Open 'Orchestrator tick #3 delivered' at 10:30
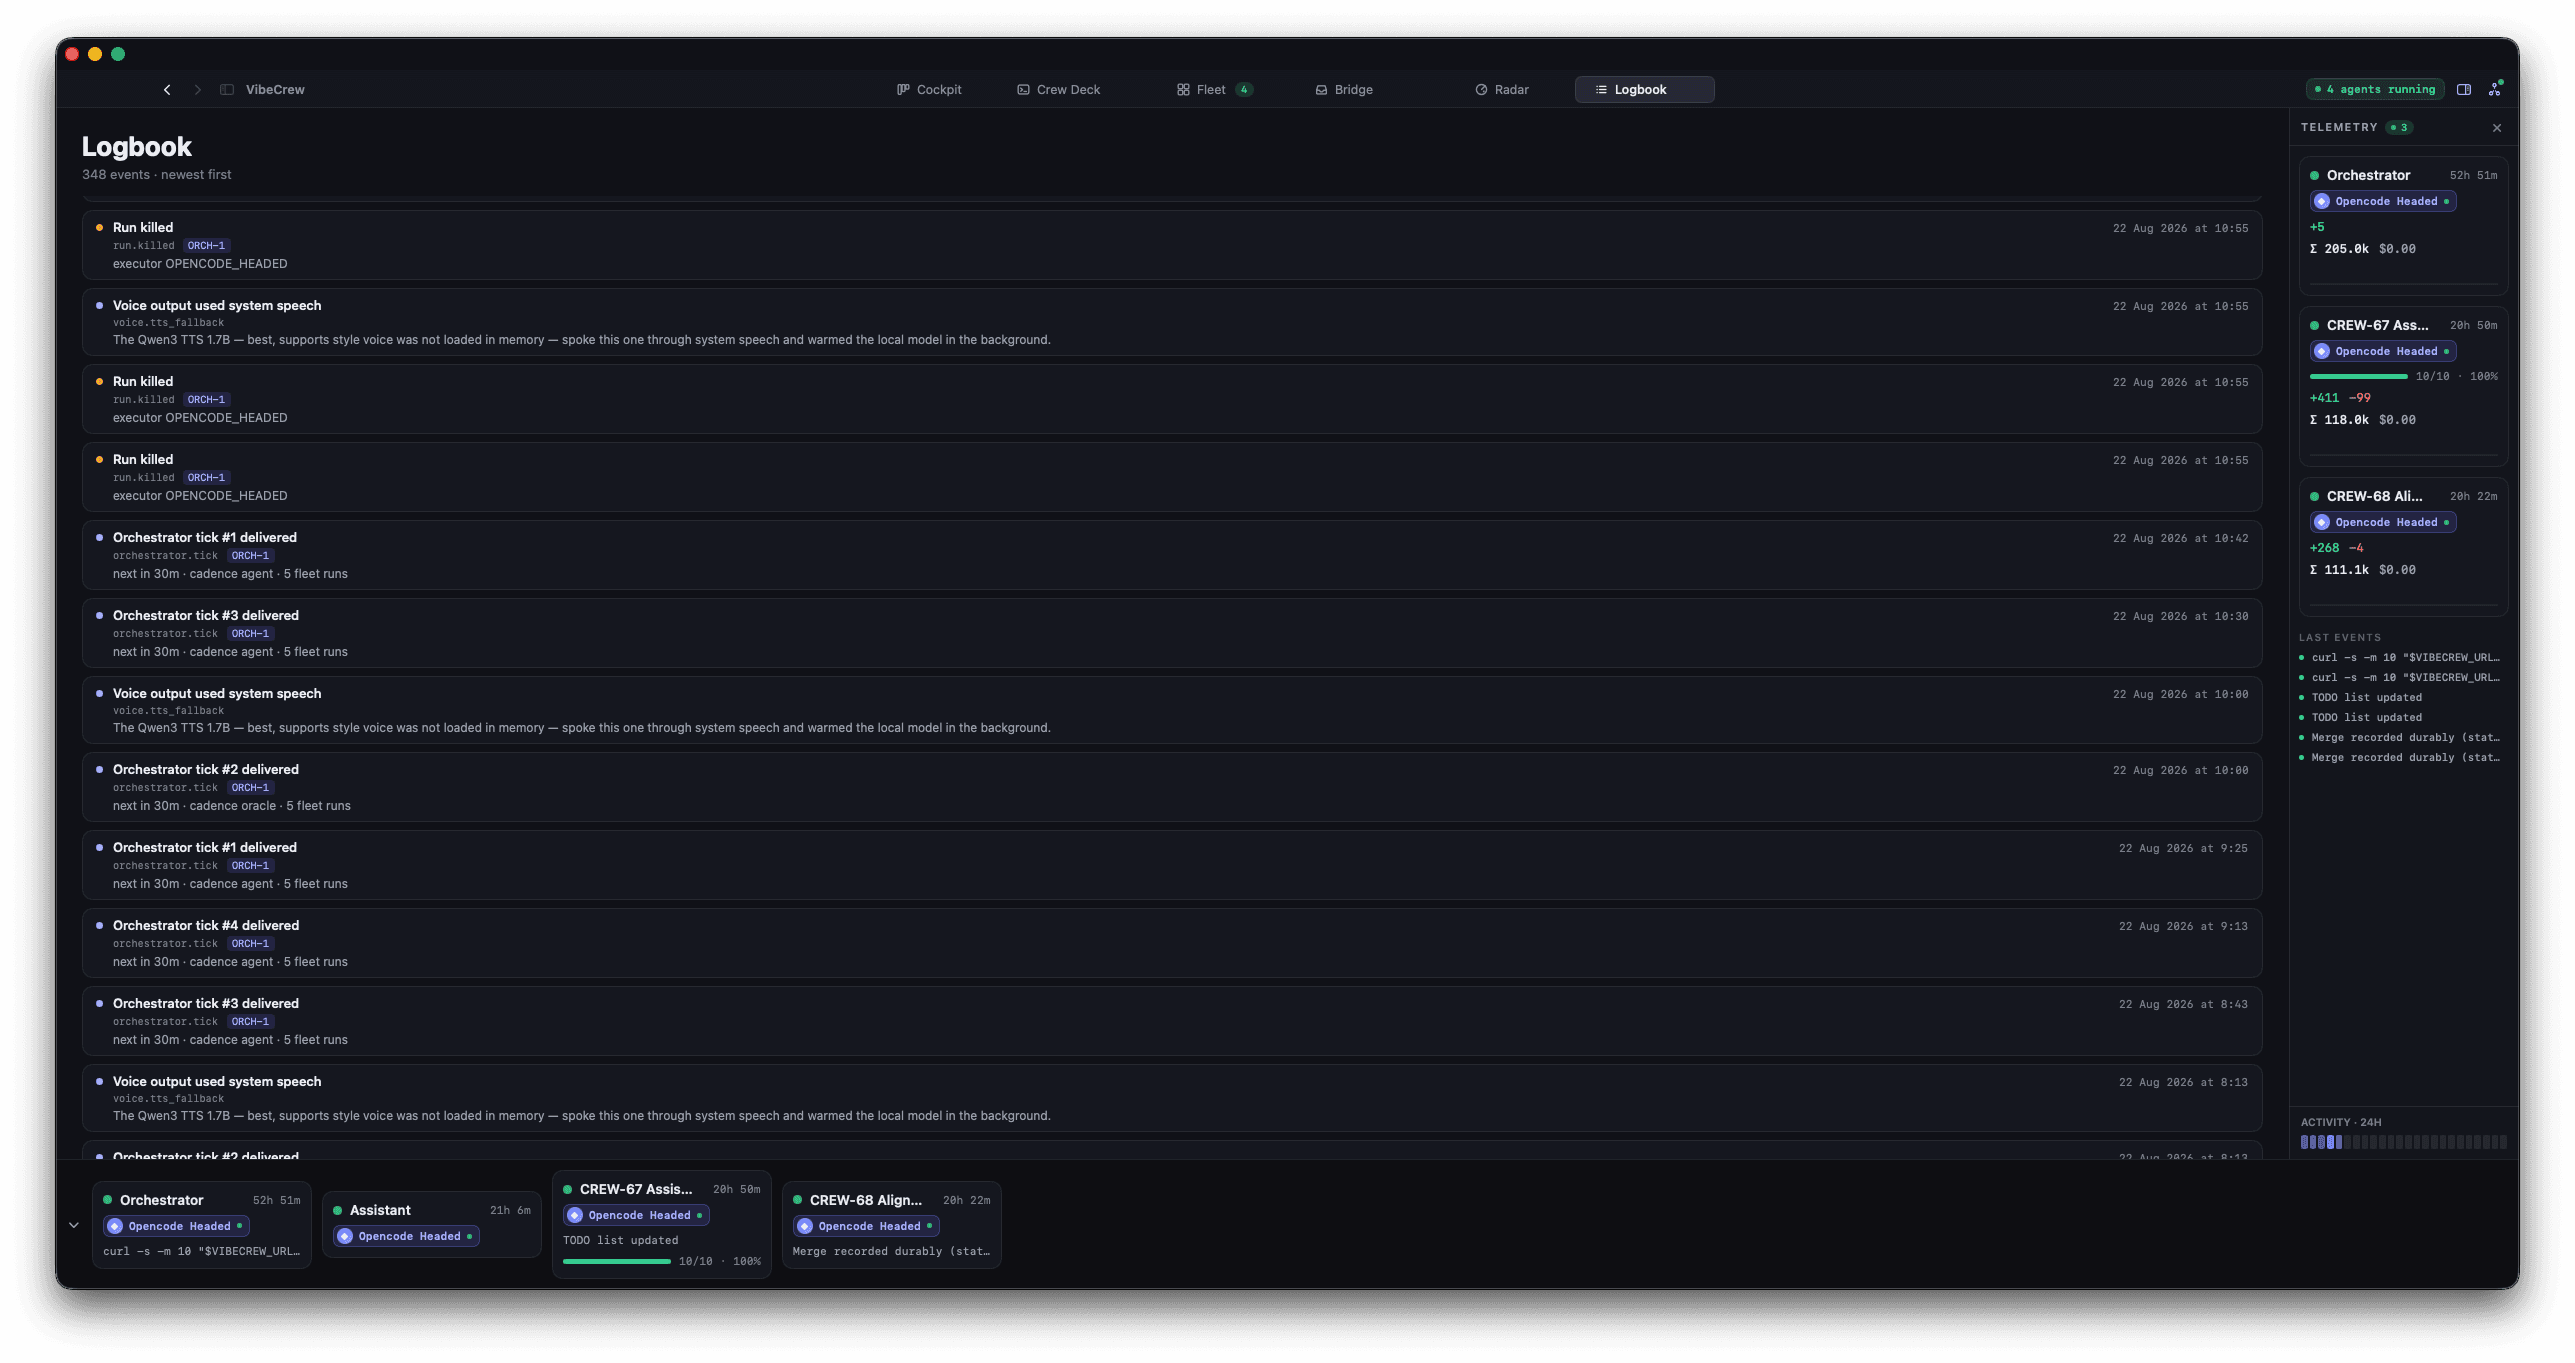 [x=1172, y=633]
